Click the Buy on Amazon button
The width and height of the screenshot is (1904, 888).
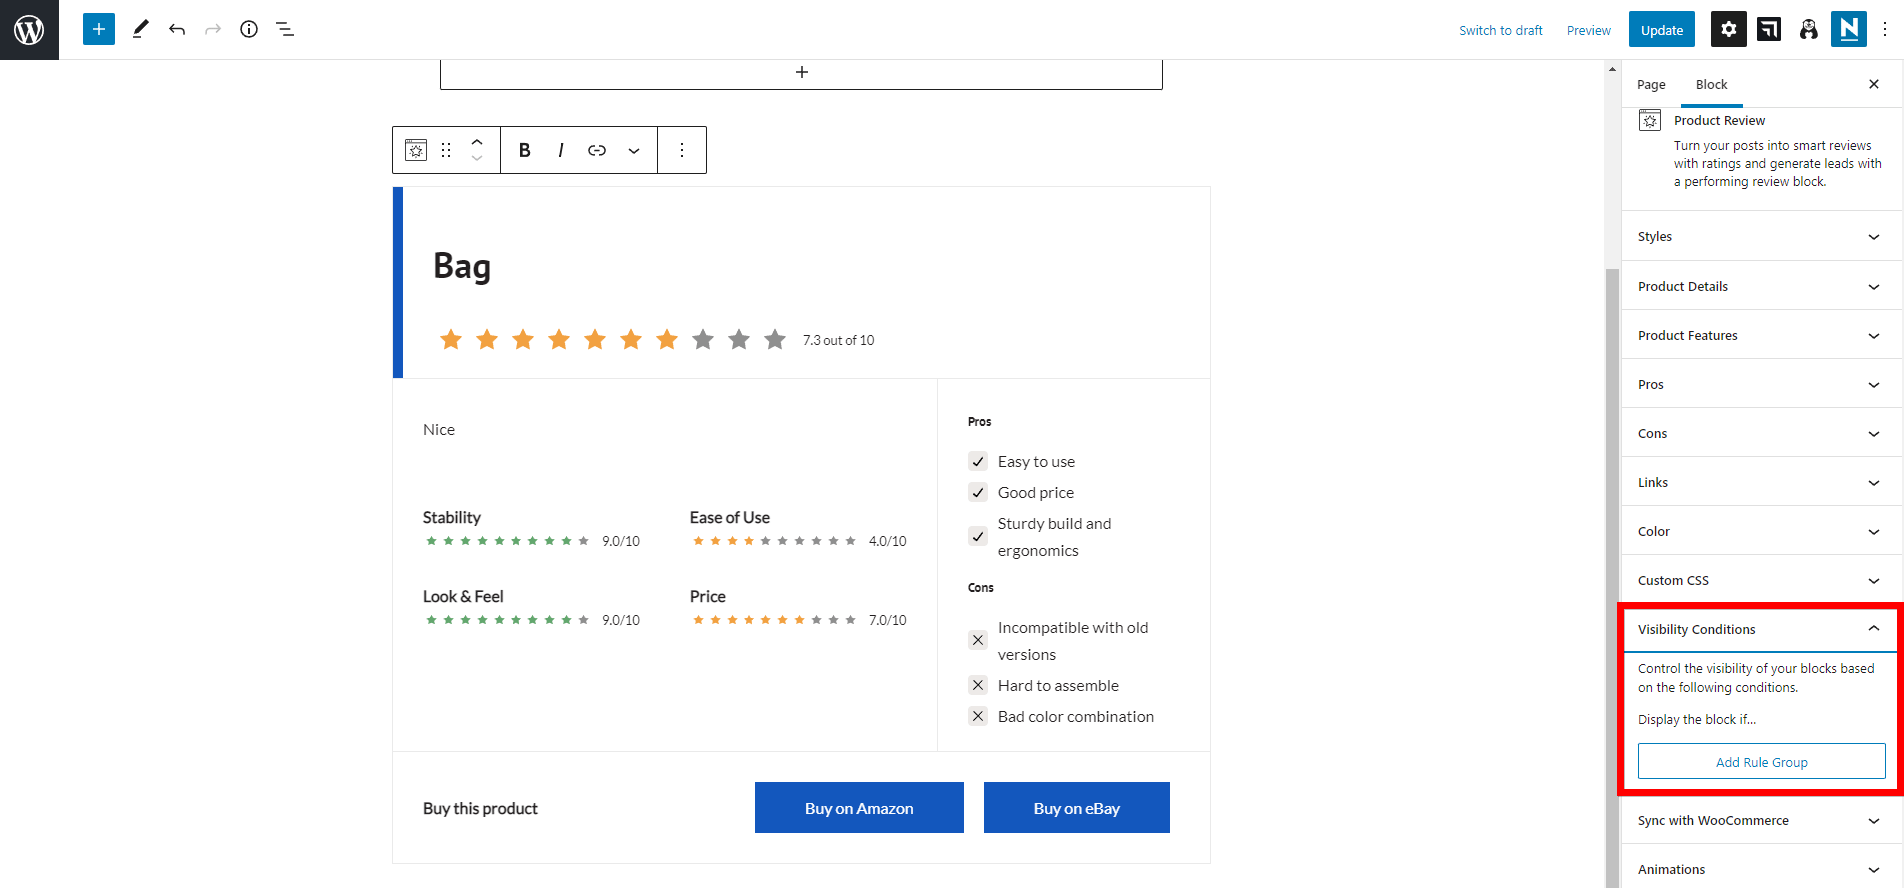point(859,808)
